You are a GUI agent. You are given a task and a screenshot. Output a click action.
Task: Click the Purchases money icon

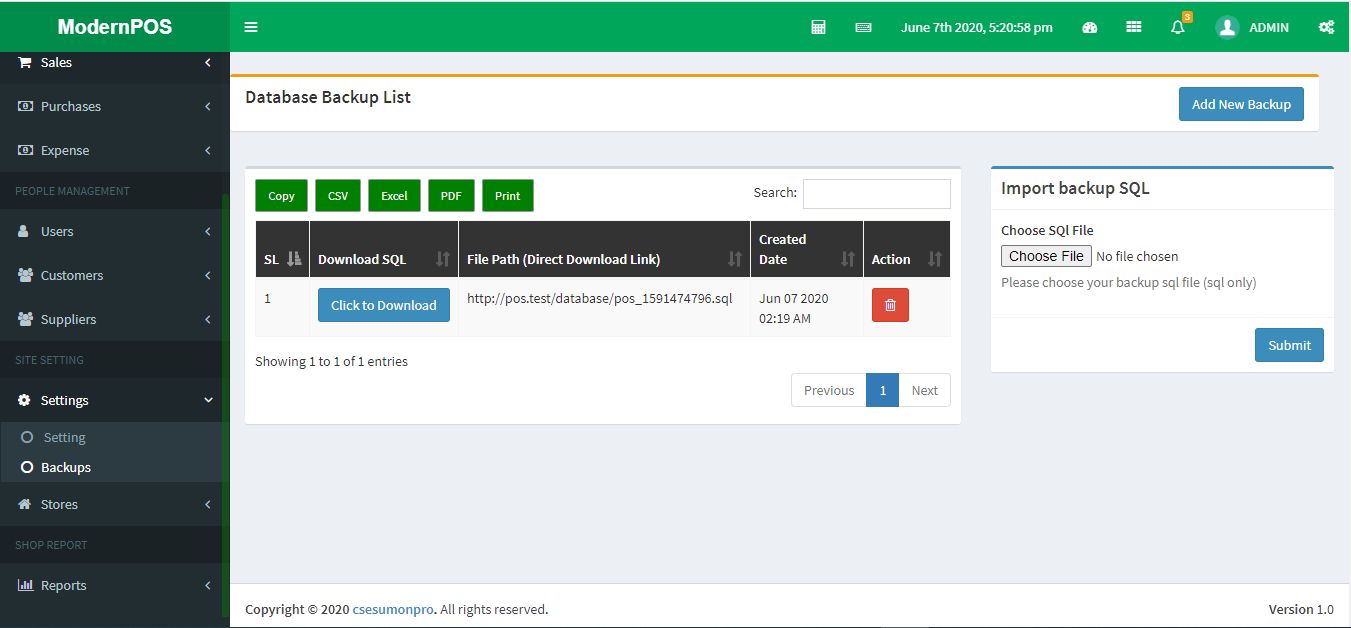25,106
